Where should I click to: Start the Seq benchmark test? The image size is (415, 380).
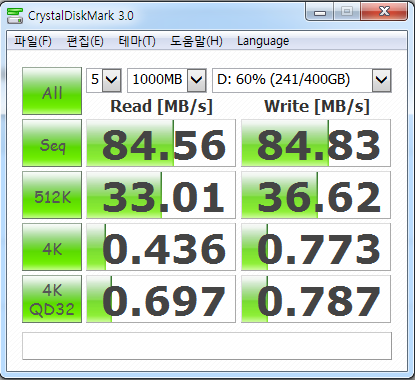tap(52, 143)
